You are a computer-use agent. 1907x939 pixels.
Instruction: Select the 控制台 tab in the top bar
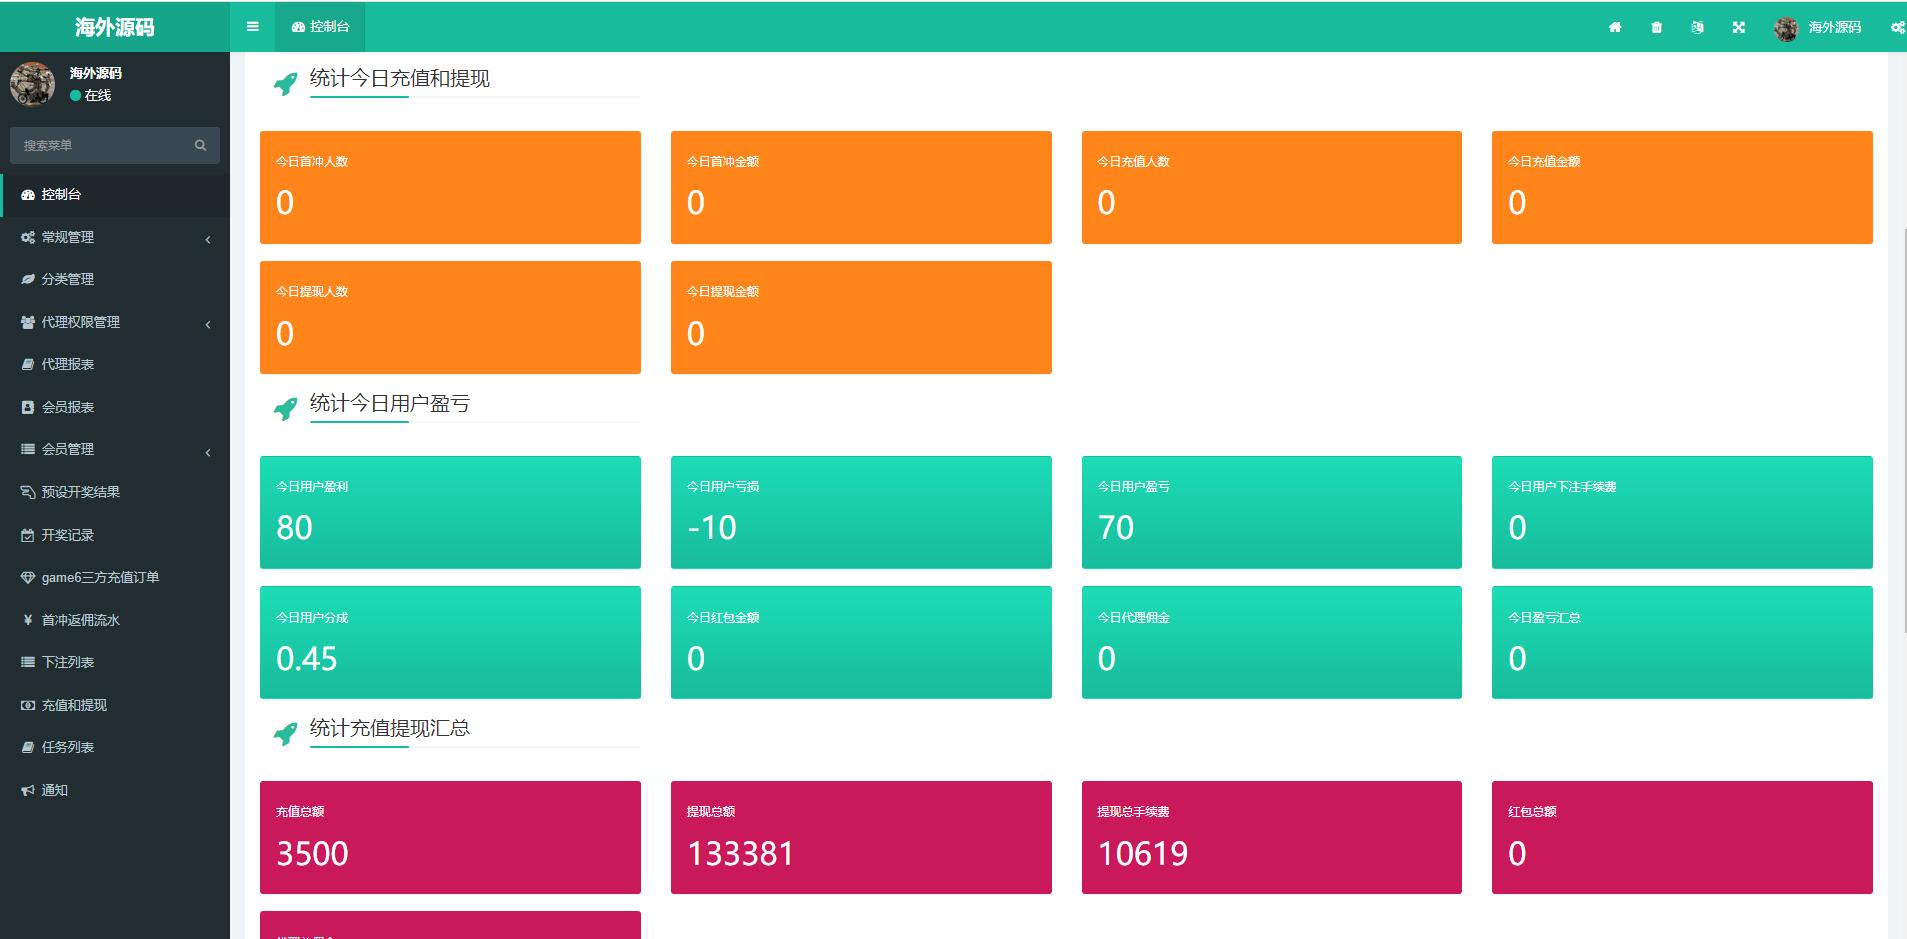click(x=320, y=27)
